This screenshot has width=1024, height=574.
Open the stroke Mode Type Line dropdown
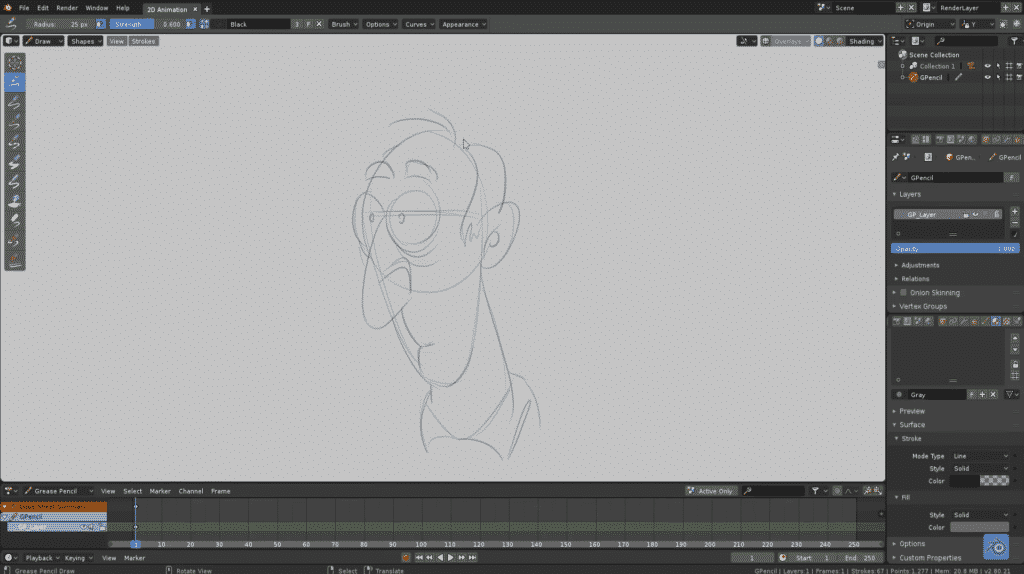[980, 456]
